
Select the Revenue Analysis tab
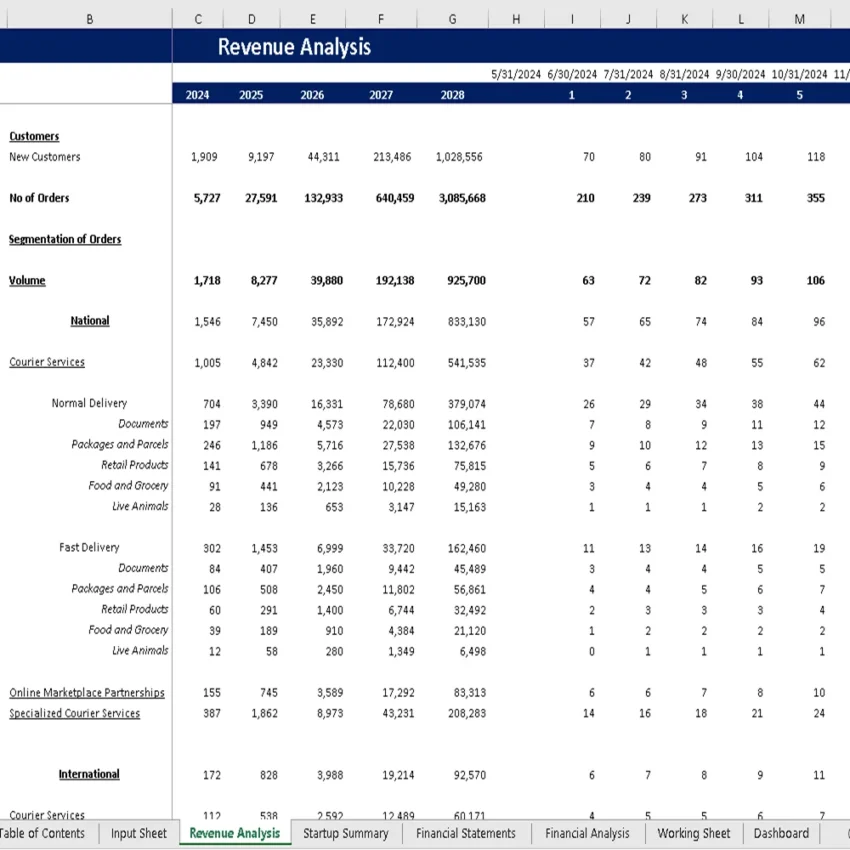pos(234,833)
